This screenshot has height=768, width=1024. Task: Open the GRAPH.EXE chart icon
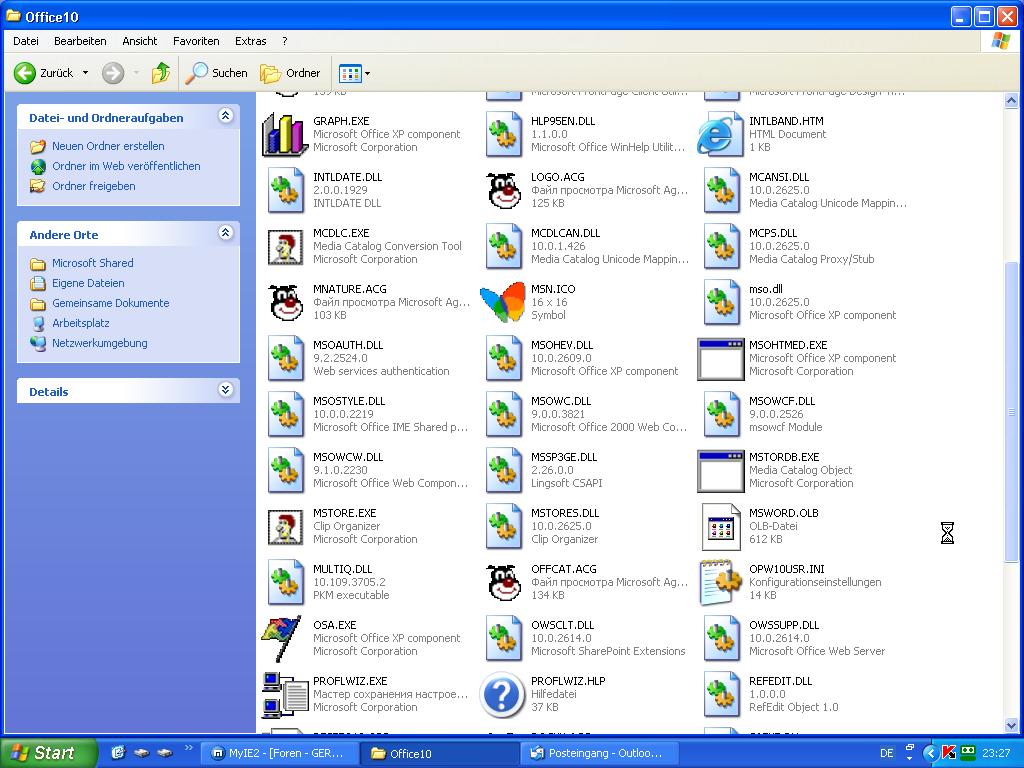point(285,135)
